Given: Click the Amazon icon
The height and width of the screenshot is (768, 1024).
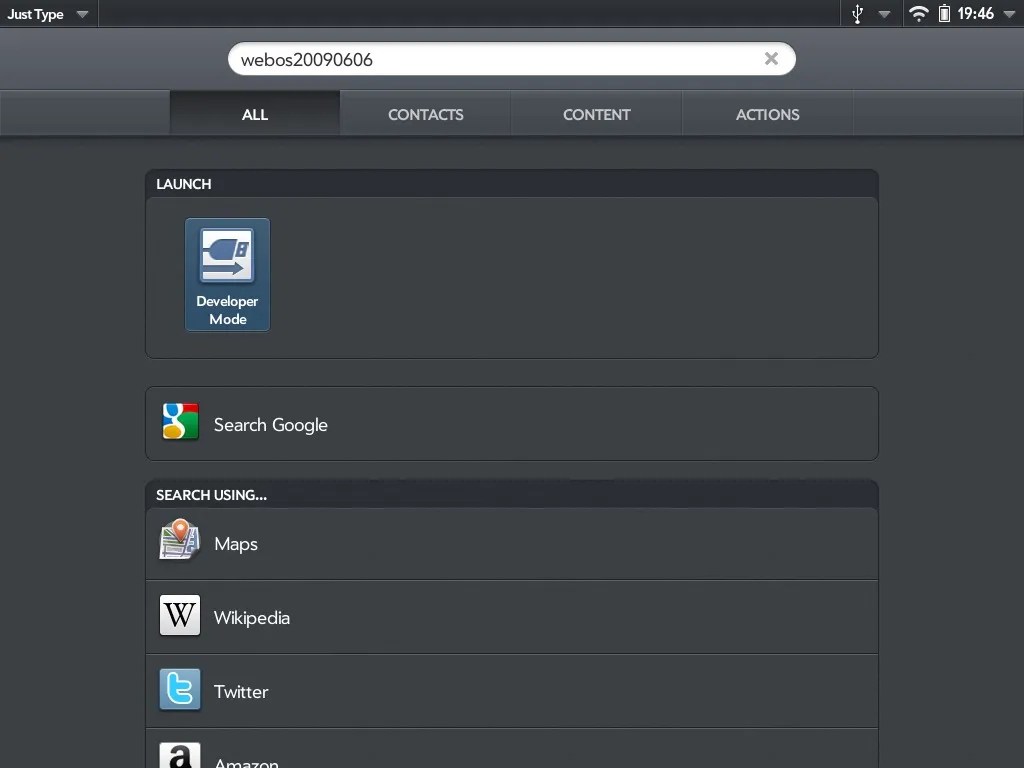Looking at the screenshot, I should [179, 757].
